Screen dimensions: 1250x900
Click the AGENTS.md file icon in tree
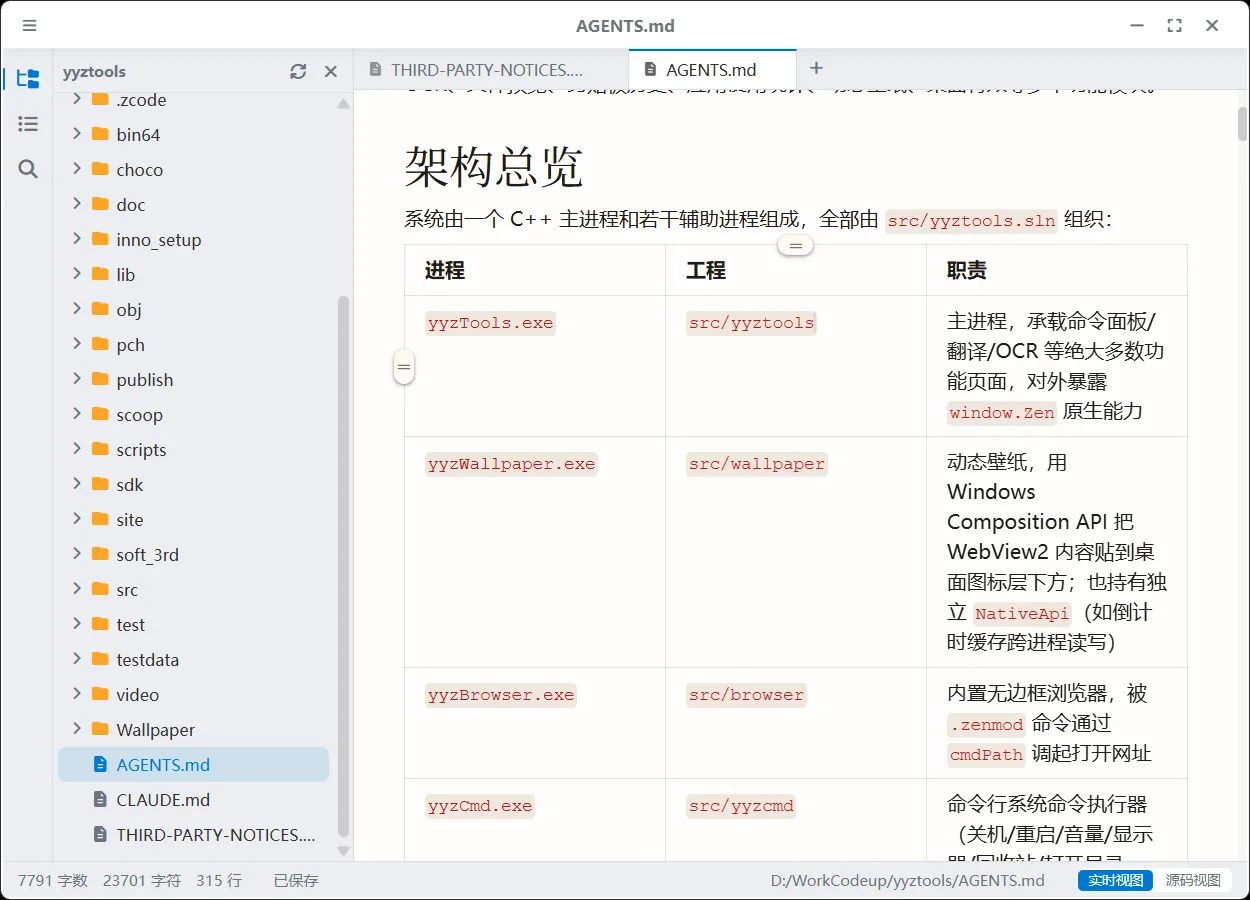(99, 764)
